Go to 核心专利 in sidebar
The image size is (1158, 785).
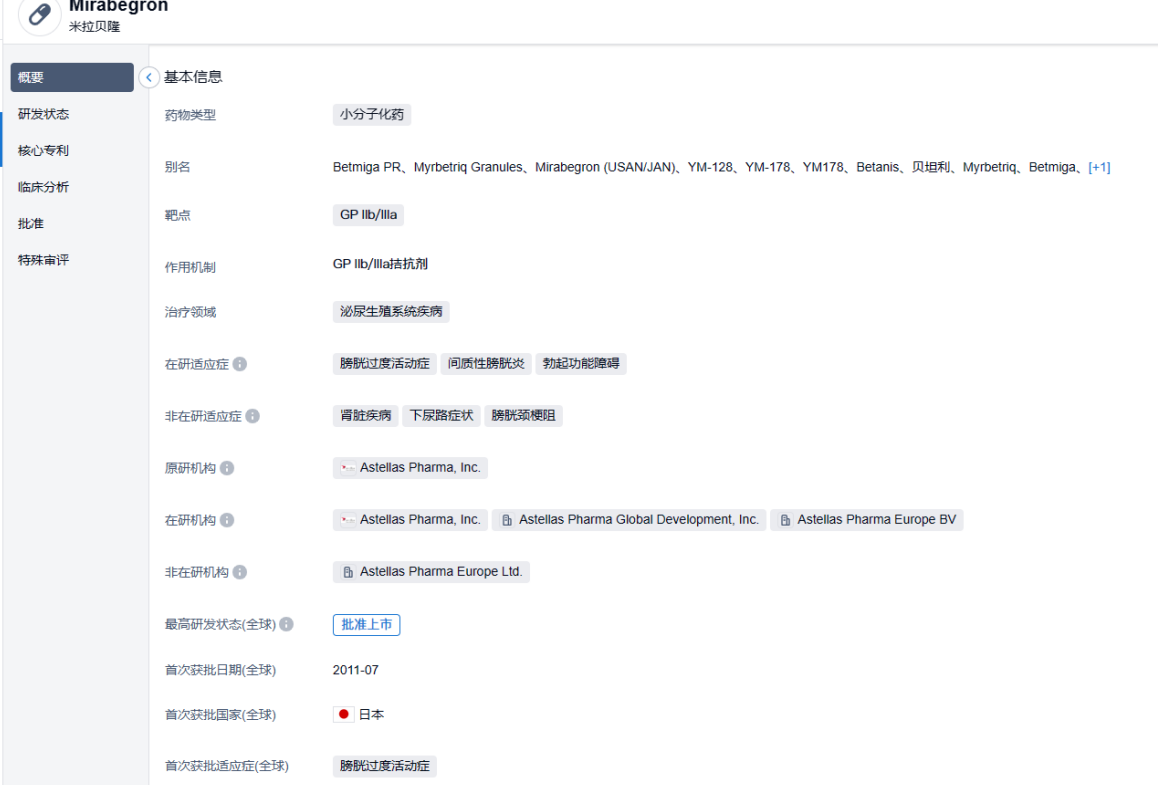[x=44, y=150]
